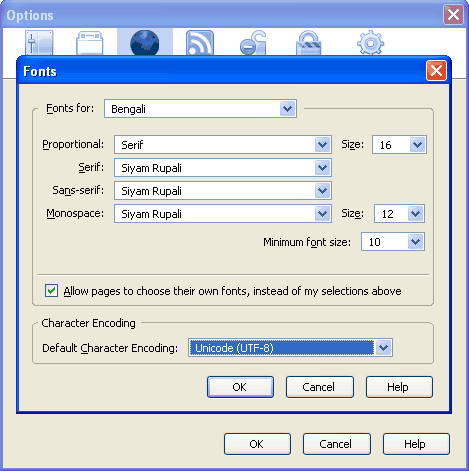This screenshot has height=472, width=469.
Task: Expand the Fonts for Bengali dropdown
Action: 200,109
